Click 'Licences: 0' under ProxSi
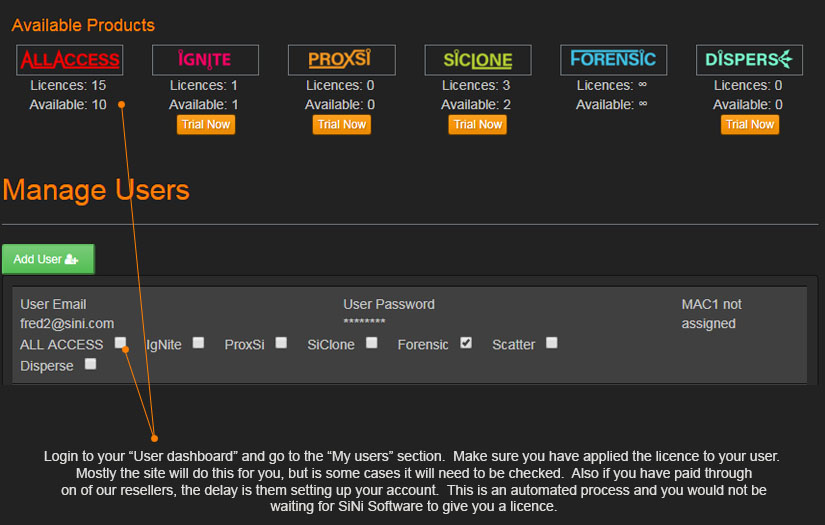The image size is (825, 525). point(340,85)
